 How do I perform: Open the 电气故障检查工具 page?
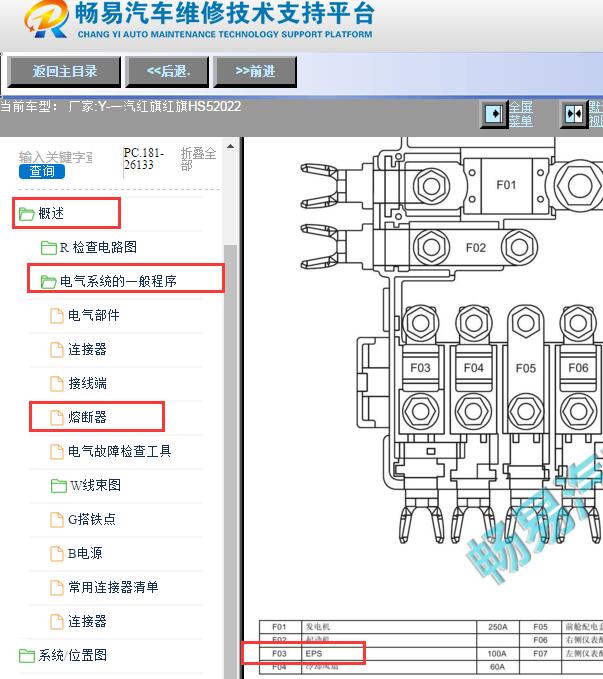120,451
